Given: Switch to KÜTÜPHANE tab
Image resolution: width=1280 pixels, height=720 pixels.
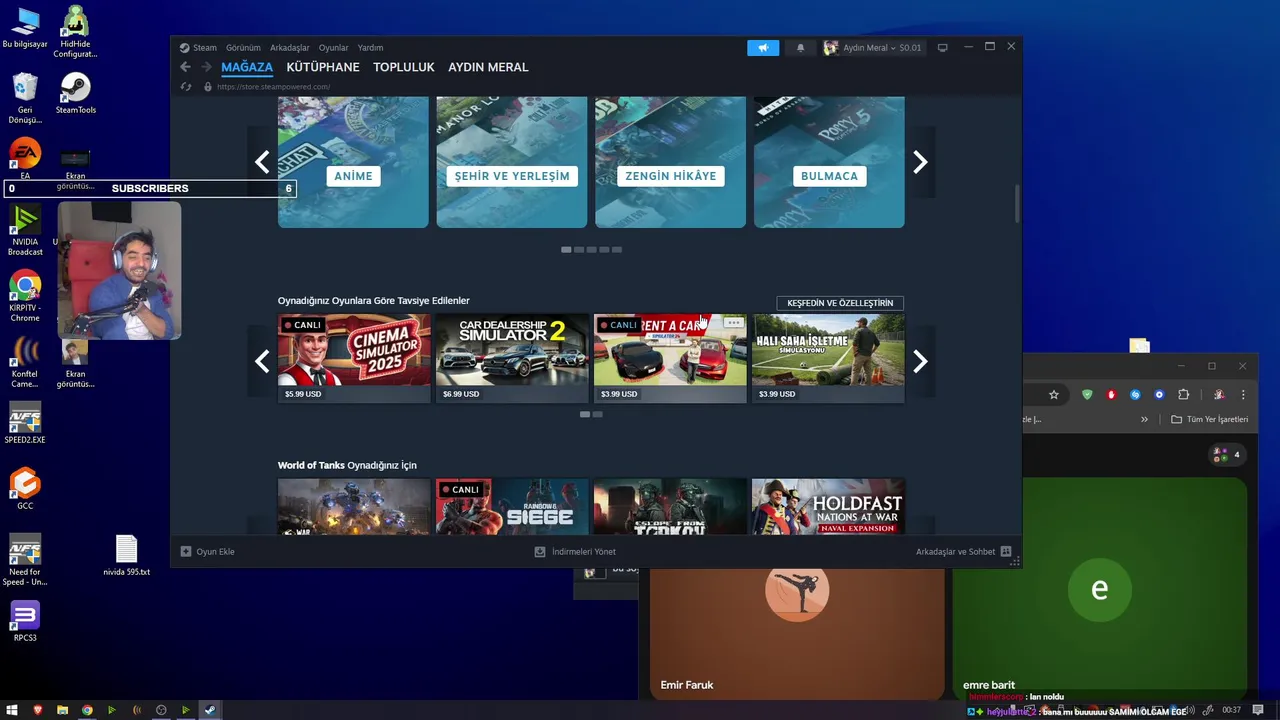Looking at the screenshot, I should coord(323,67).
